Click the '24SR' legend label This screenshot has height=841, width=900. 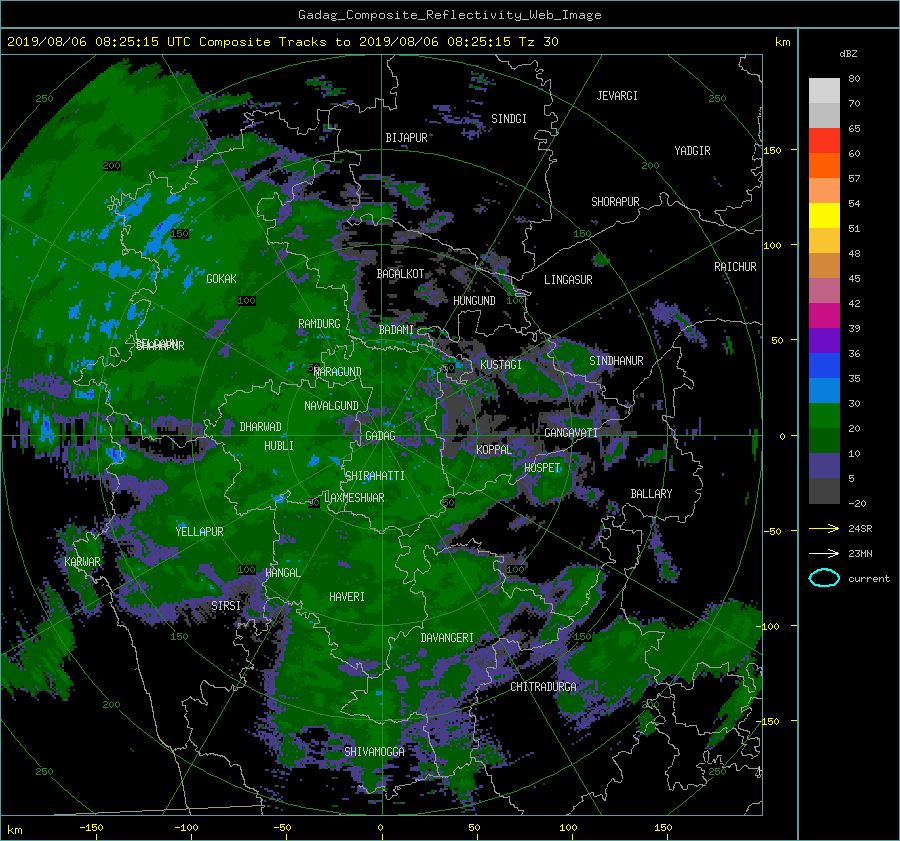pos(860,529)
